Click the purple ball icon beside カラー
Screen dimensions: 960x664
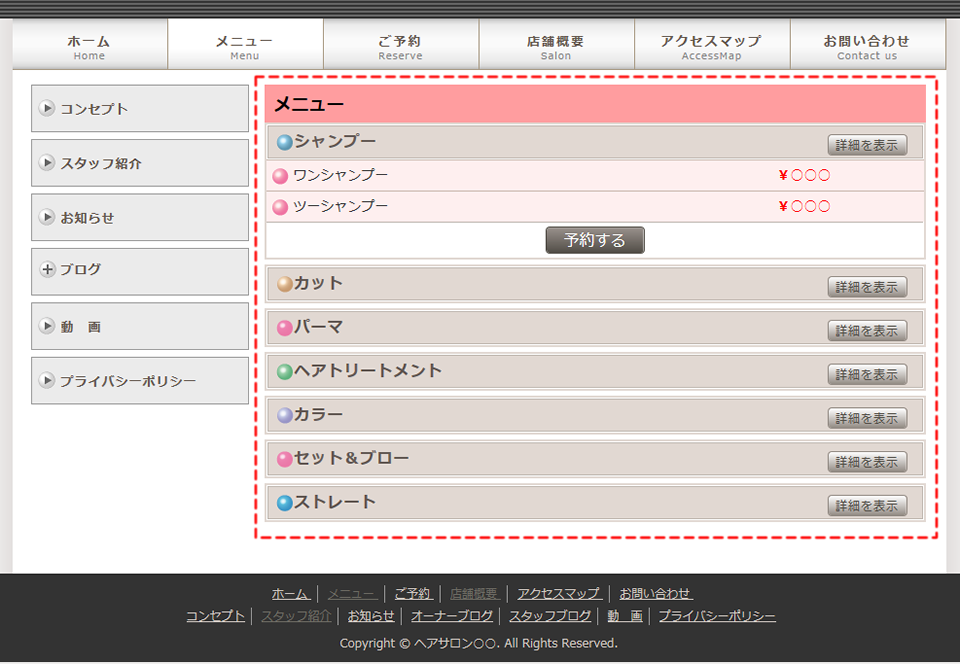tap(285, 416)
